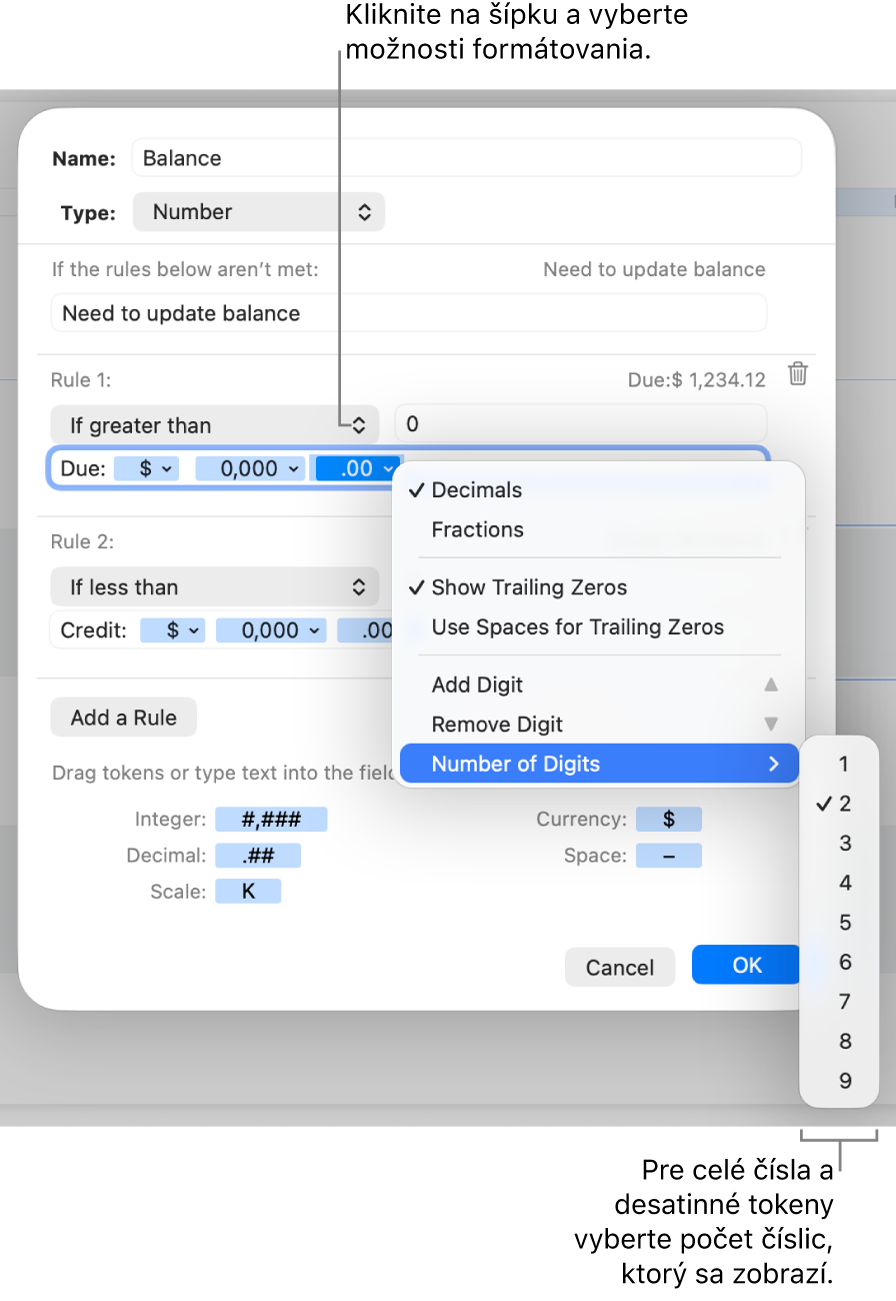This screenshot has height=1301, width=896.
Task: Open the If less than dropdown
Action: [214, 587]
